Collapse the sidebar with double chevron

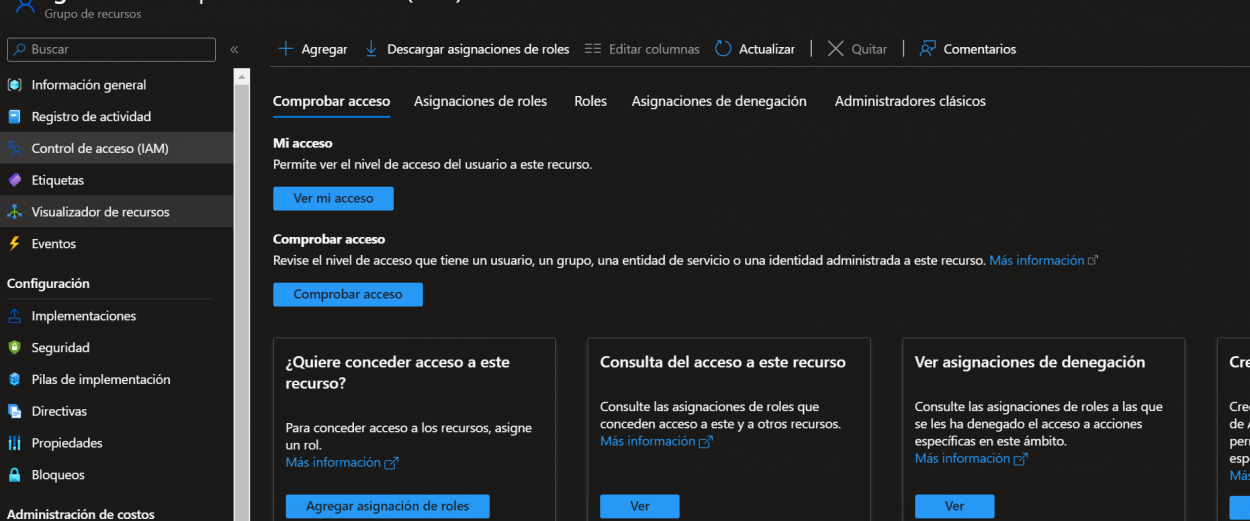tap(234, 49)
